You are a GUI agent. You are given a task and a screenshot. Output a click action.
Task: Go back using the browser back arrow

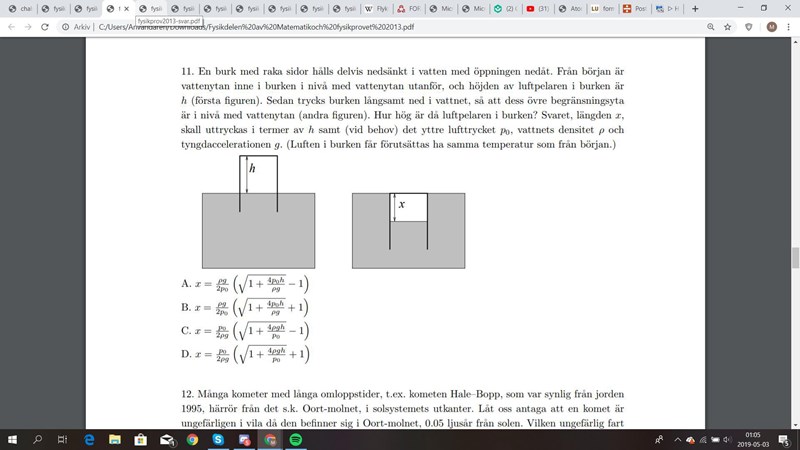click(12, 27)
